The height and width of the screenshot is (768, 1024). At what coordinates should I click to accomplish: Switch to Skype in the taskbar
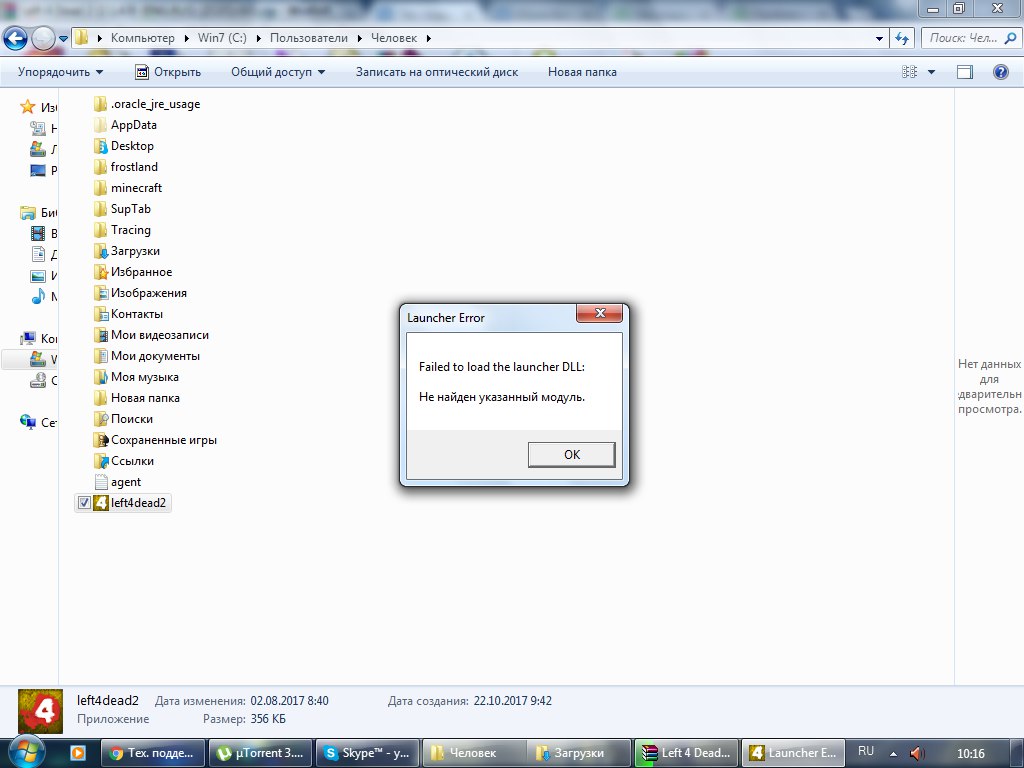364,753
